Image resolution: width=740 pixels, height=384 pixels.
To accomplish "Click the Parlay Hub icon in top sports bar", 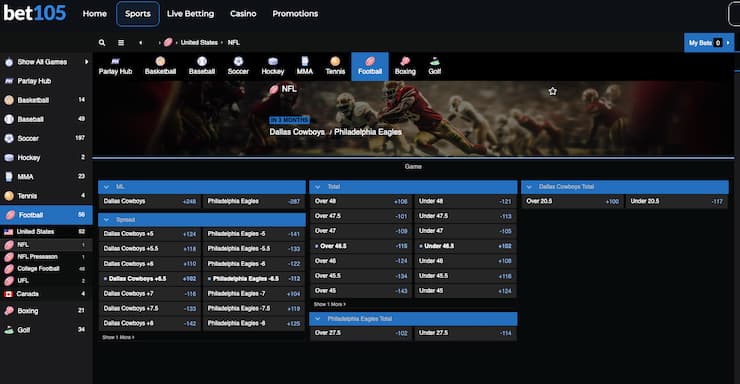I will tap(116, 61).
